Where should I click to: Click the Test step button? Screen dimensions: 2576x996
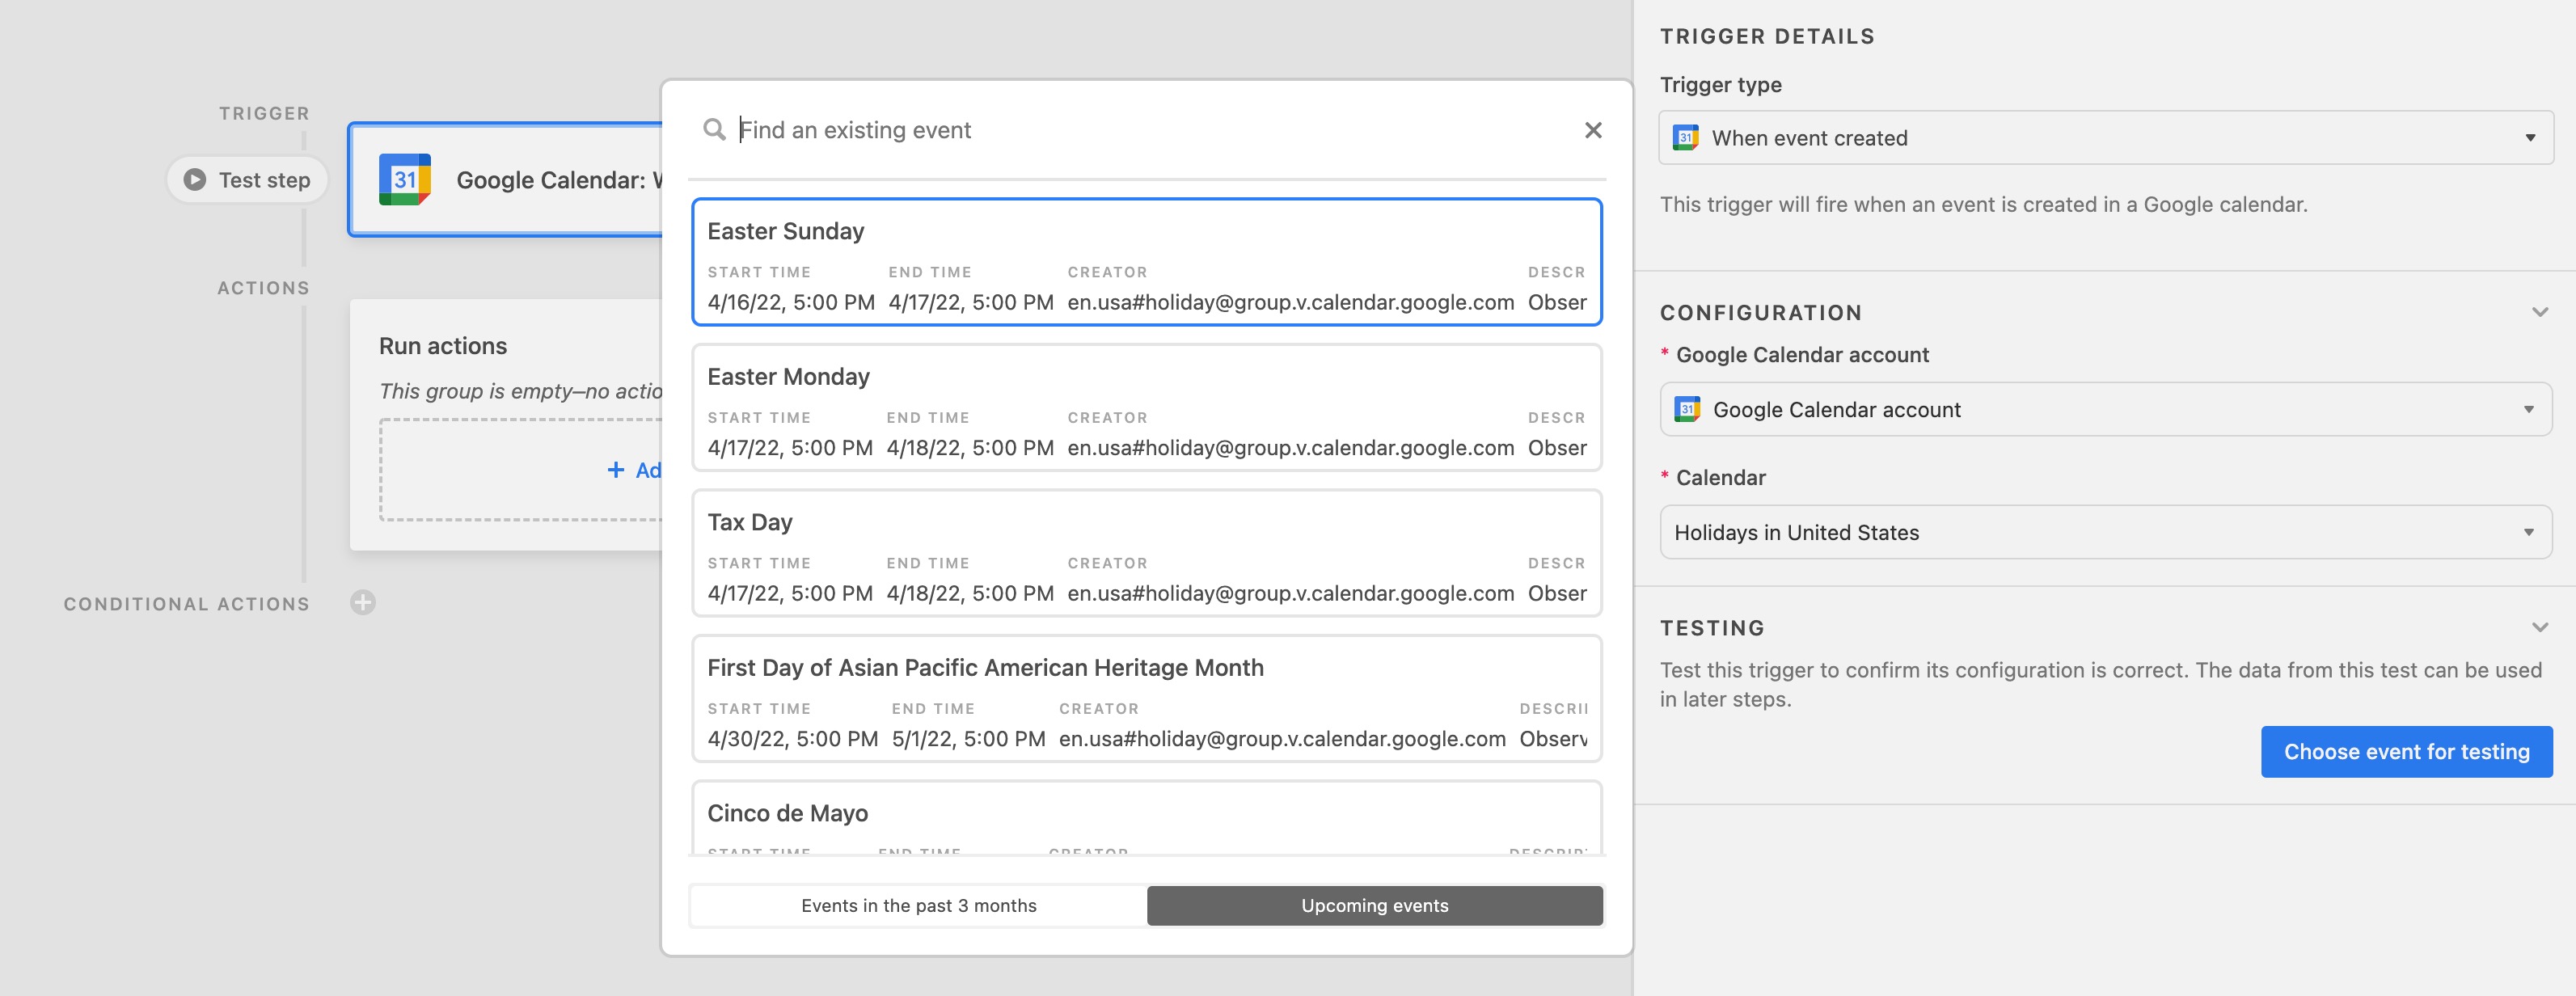[247, 180]
